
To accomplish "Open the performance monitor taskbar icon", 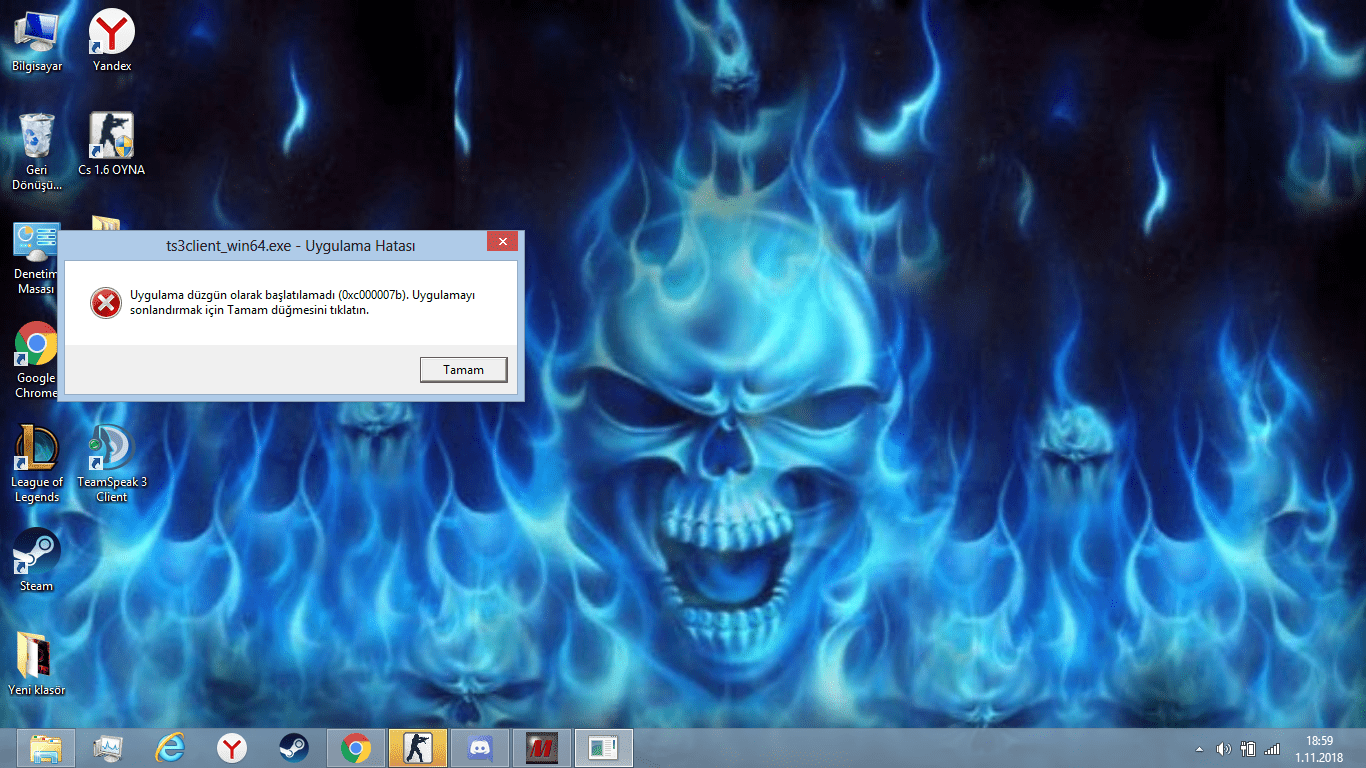I will click(108, 748).
